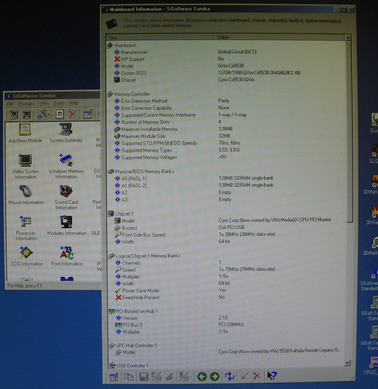Open Processes Information module

click(26, 228)
